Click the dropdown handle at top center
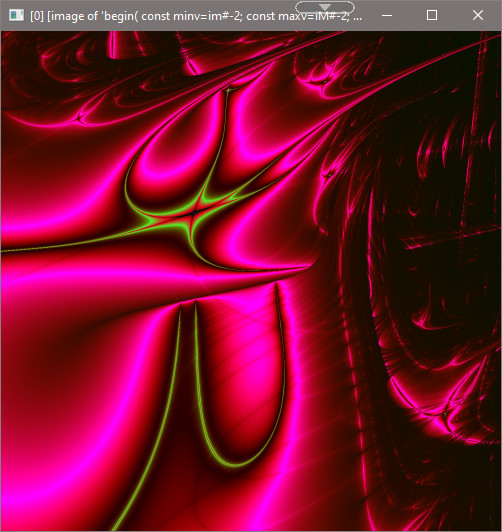 tap(325, 7)
